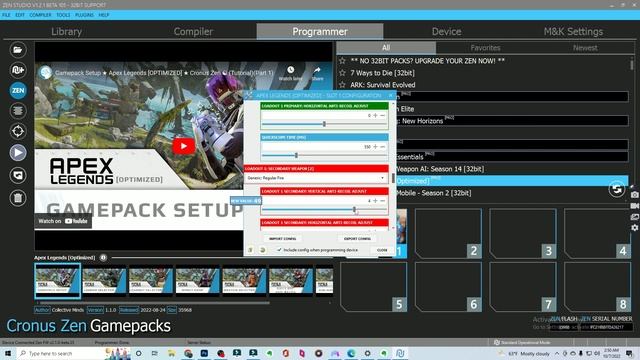Open the File menu
Viewport: 640px width, 360px height.
point(6,15)
